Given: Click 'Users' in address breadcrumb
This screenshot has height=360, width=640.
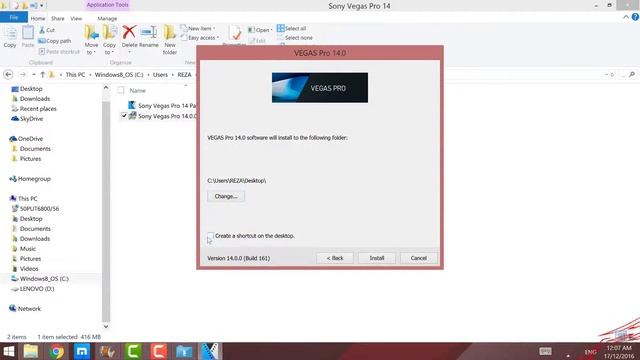Looking at the screenshot, I should click(160, 75).
